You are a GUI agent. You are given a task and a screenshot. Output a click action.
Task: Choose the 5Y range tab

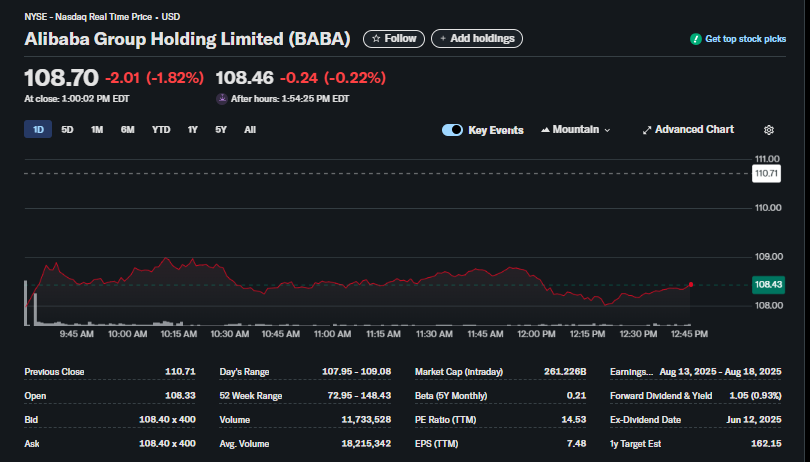pos(221,130)
